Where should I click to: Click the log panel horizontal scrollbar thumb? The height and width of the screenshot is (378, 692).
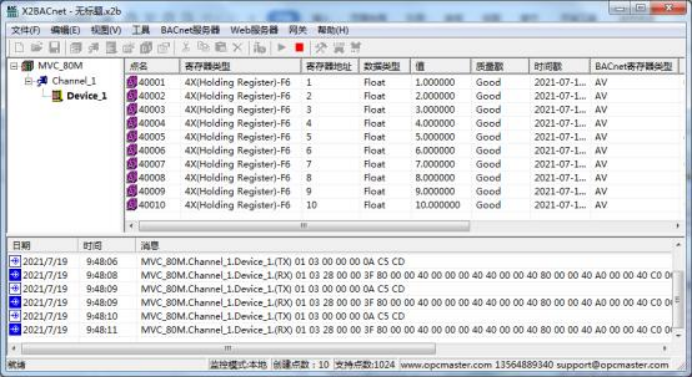[228, 348]
